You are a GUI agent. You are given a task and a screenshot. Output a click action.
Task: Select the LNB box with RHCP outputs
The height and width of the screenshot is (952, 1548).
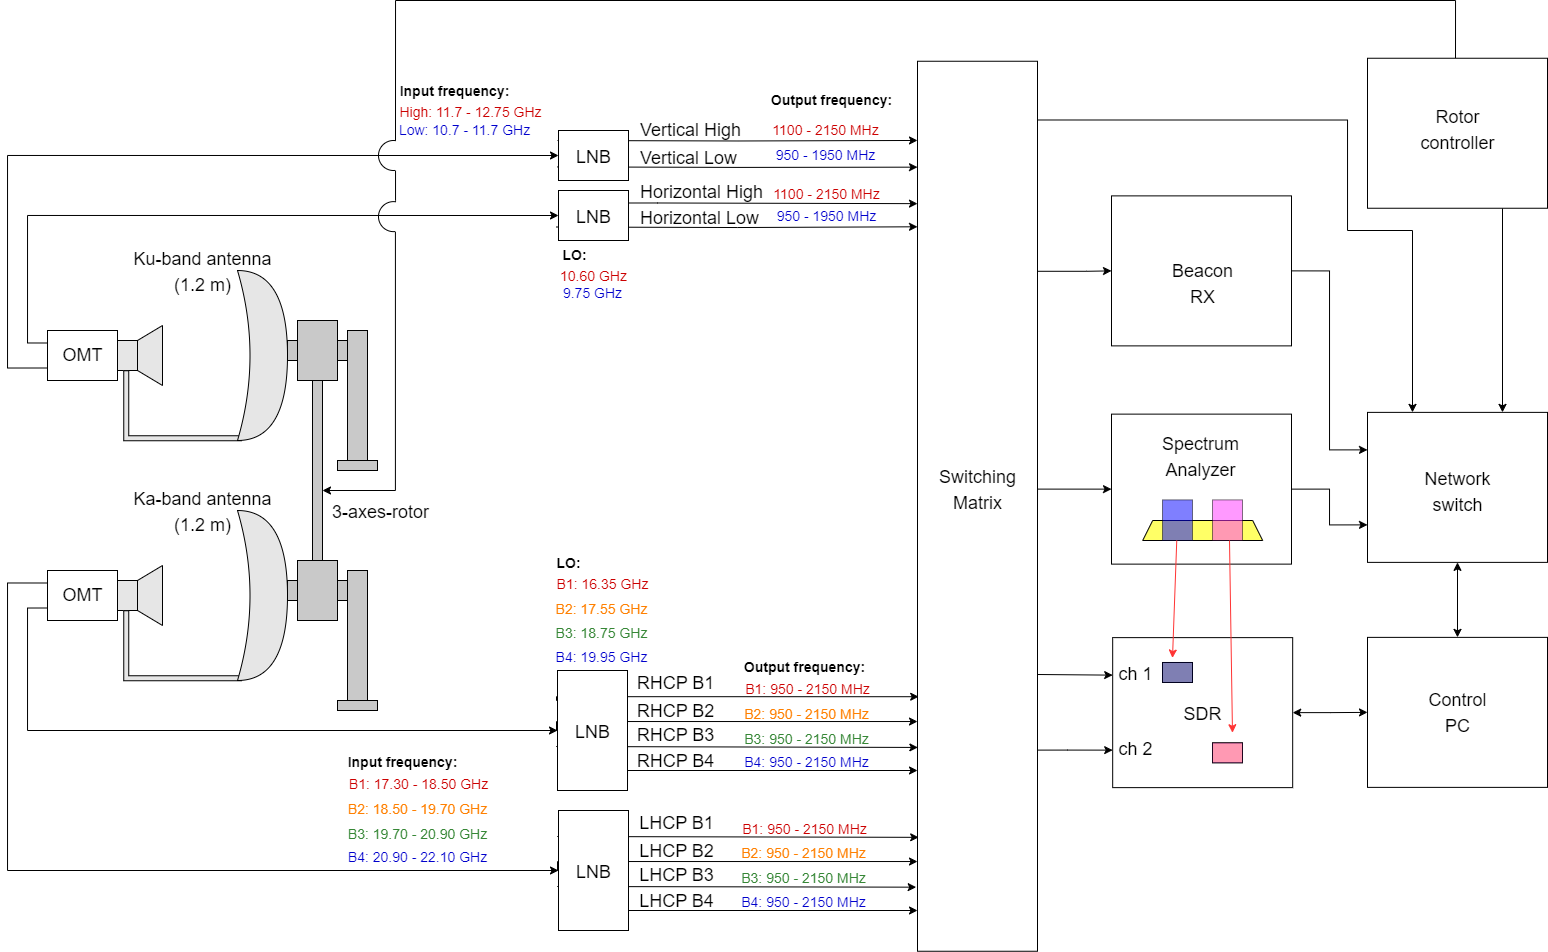pyautogui.click(x=592, y=731)
